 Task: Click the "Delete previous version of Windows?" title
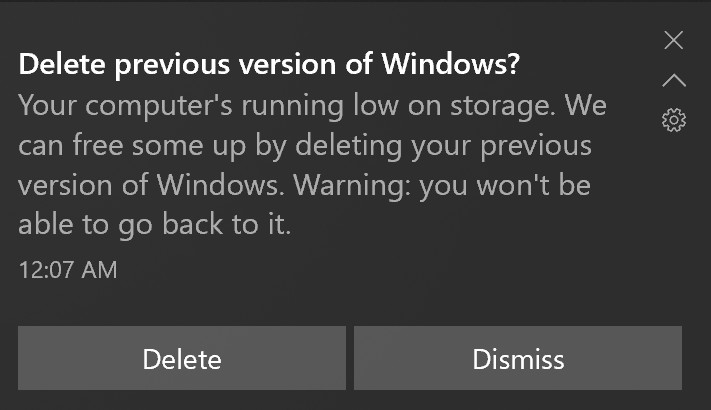tap(269, 65)
